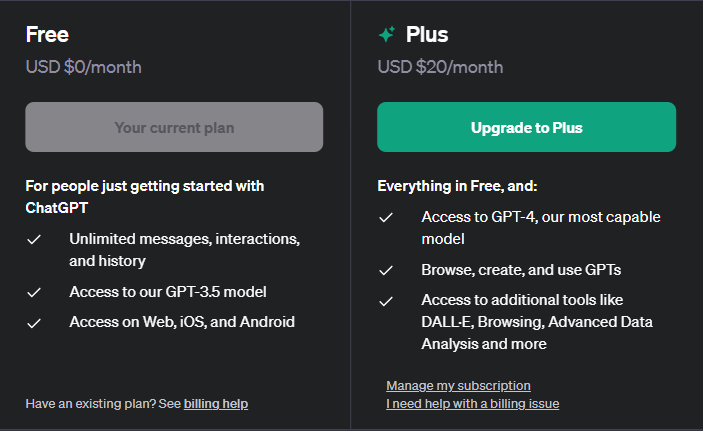Select the Free plan heading

[47, 35]
